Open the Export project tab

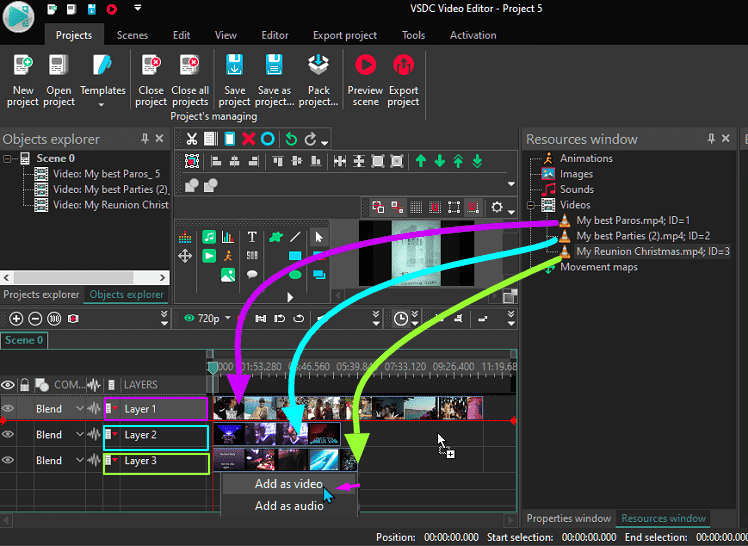pos(345,35)
